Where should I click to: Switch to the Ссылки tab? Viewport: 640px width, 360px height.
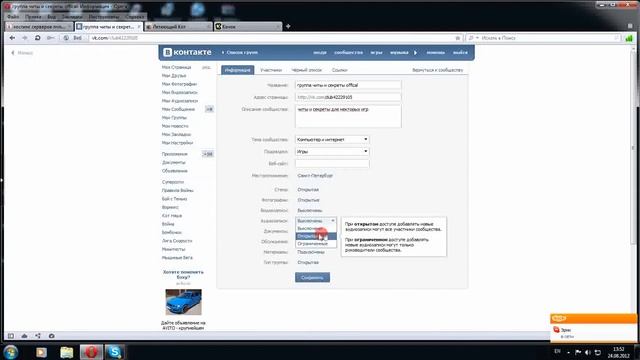coord(339,70)
